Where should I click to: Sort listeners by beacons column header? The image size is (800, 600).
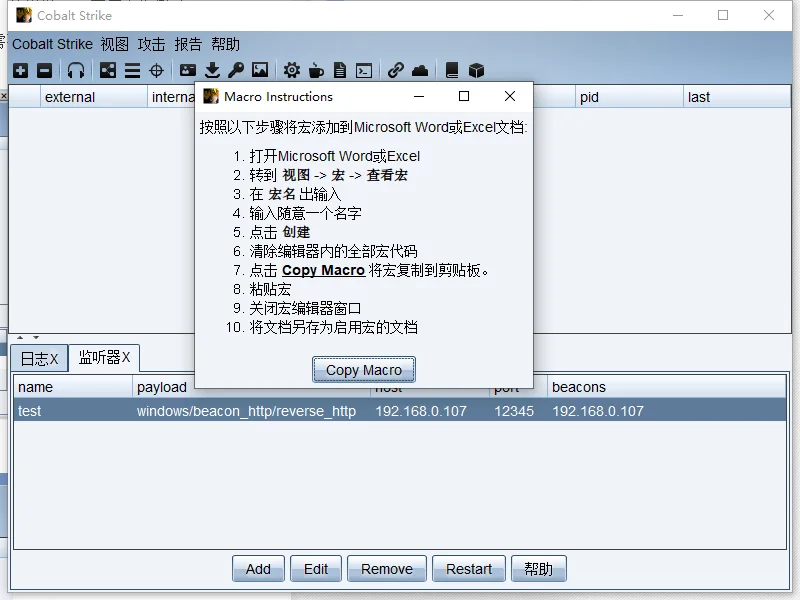coord(666,387)
